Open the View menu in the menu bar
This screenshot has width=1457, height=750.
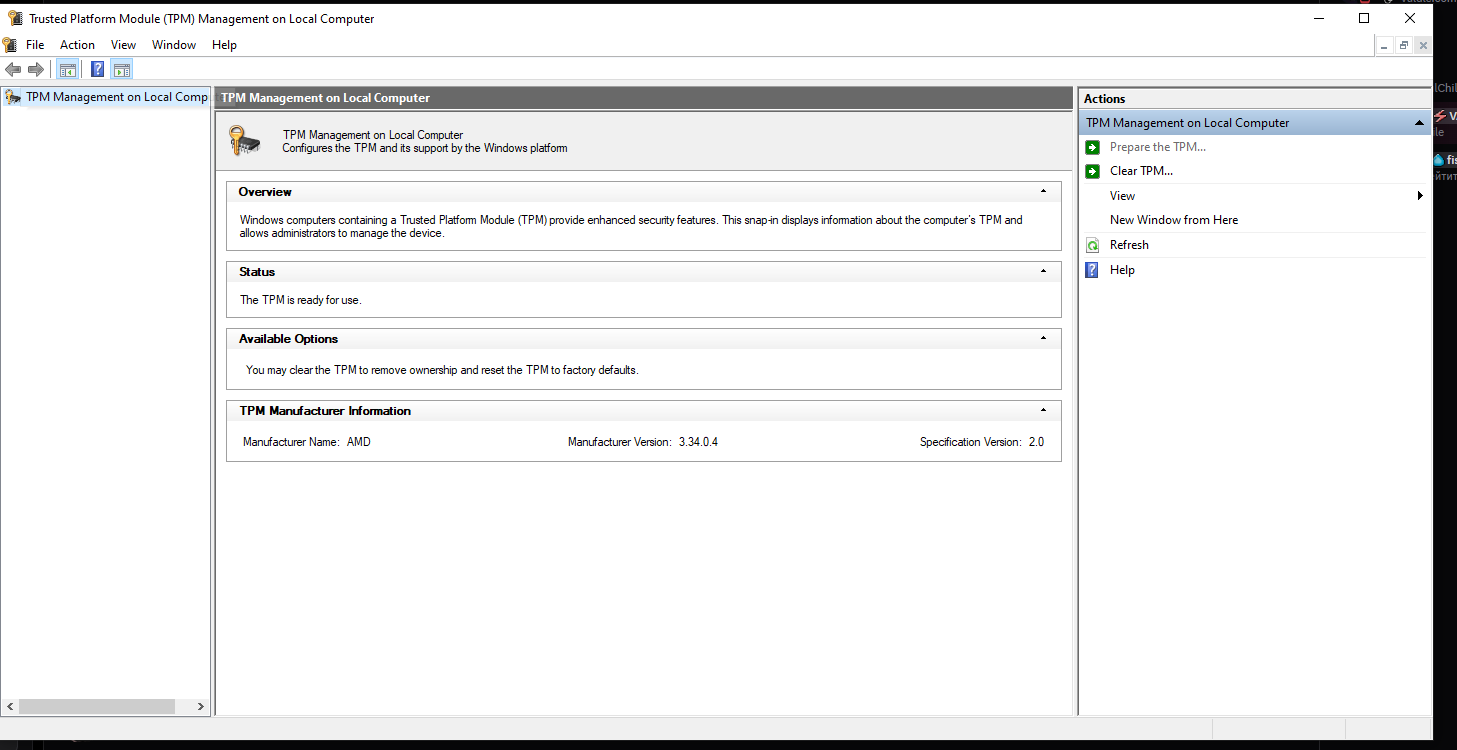point(124,45)
